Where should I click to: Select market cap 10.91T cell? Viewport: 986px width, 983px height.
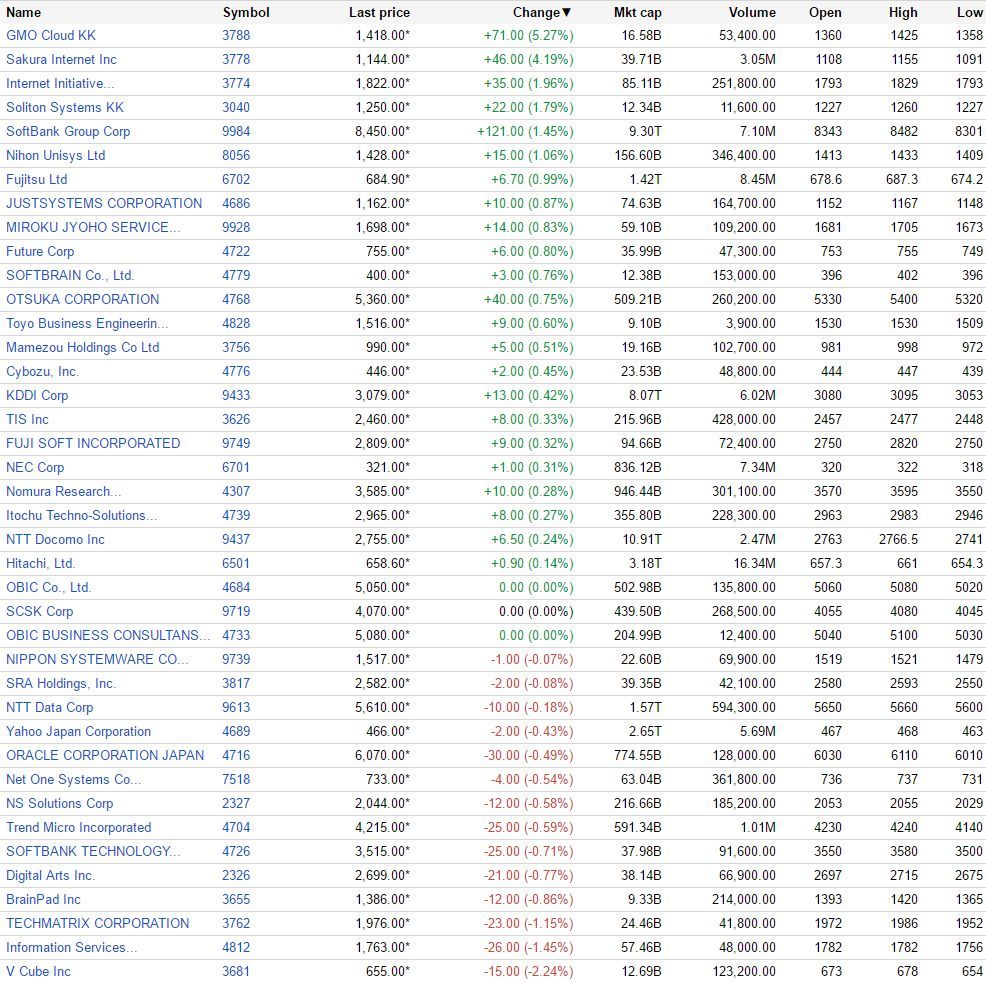tap(642, 539)
